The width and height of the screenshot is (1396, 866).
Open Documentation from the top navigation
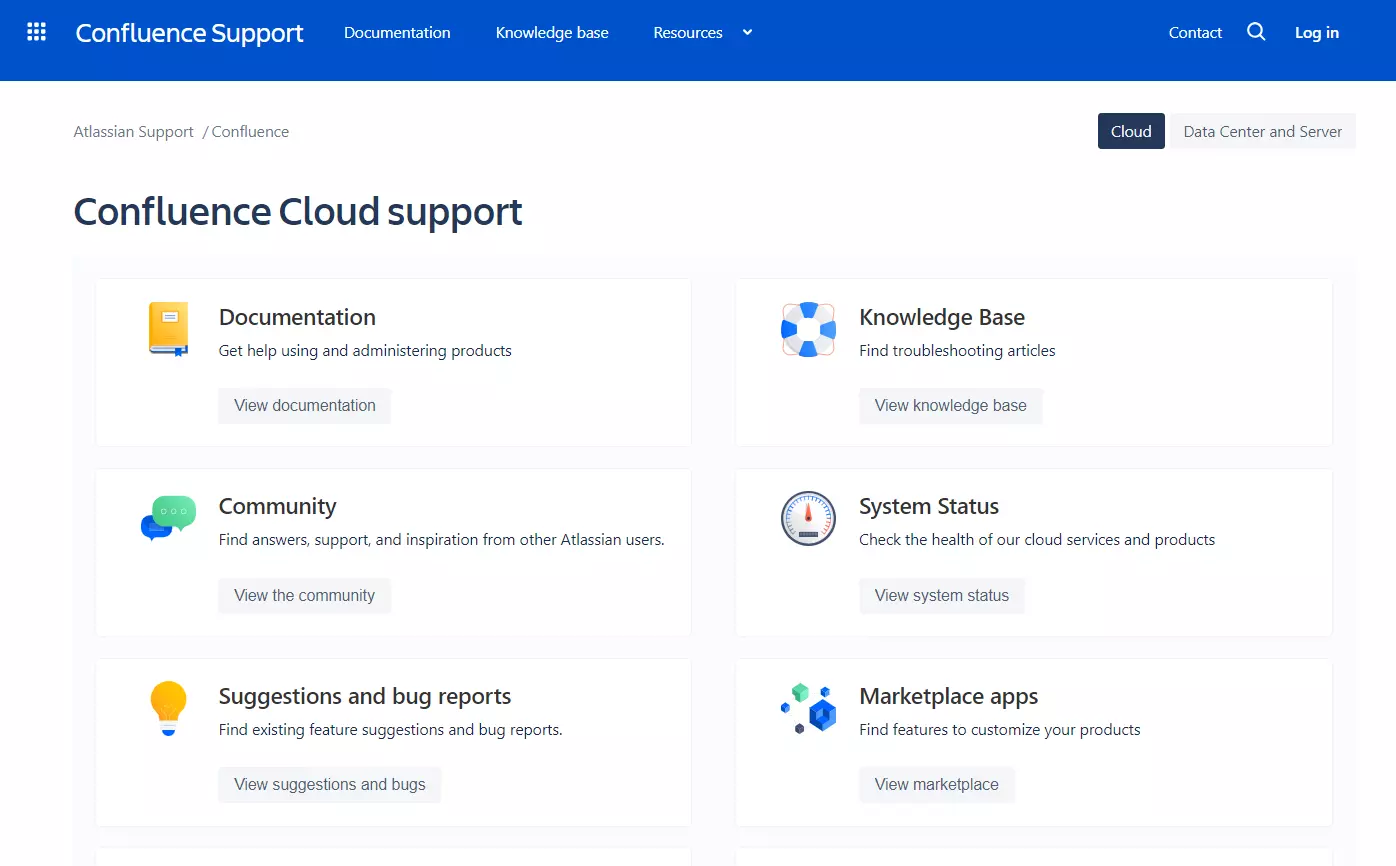[397, 32]
